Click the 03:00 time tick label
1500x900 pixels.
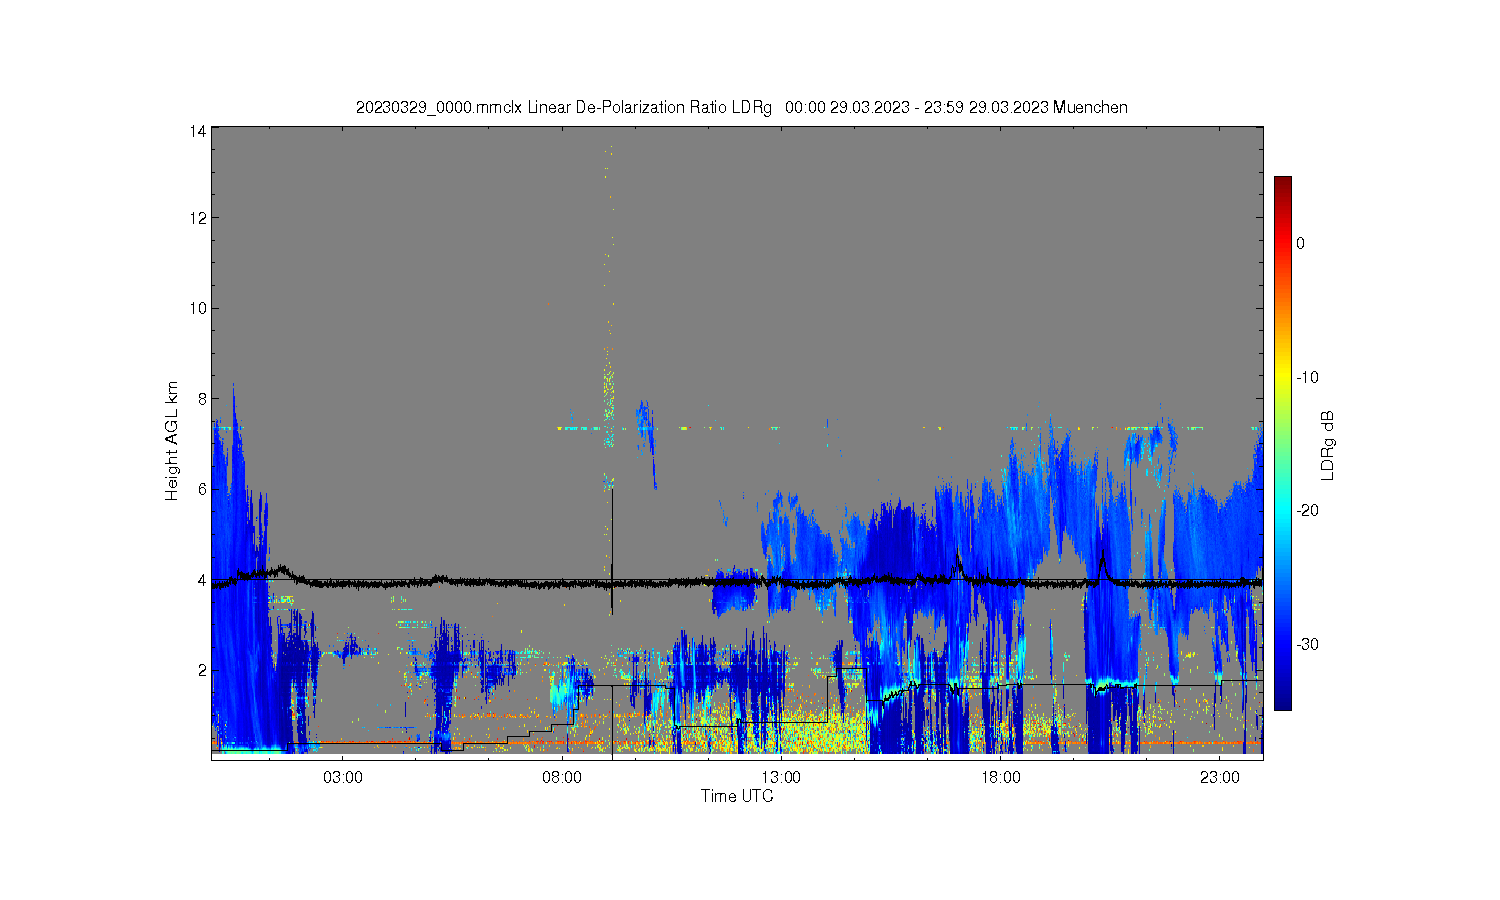343,778
